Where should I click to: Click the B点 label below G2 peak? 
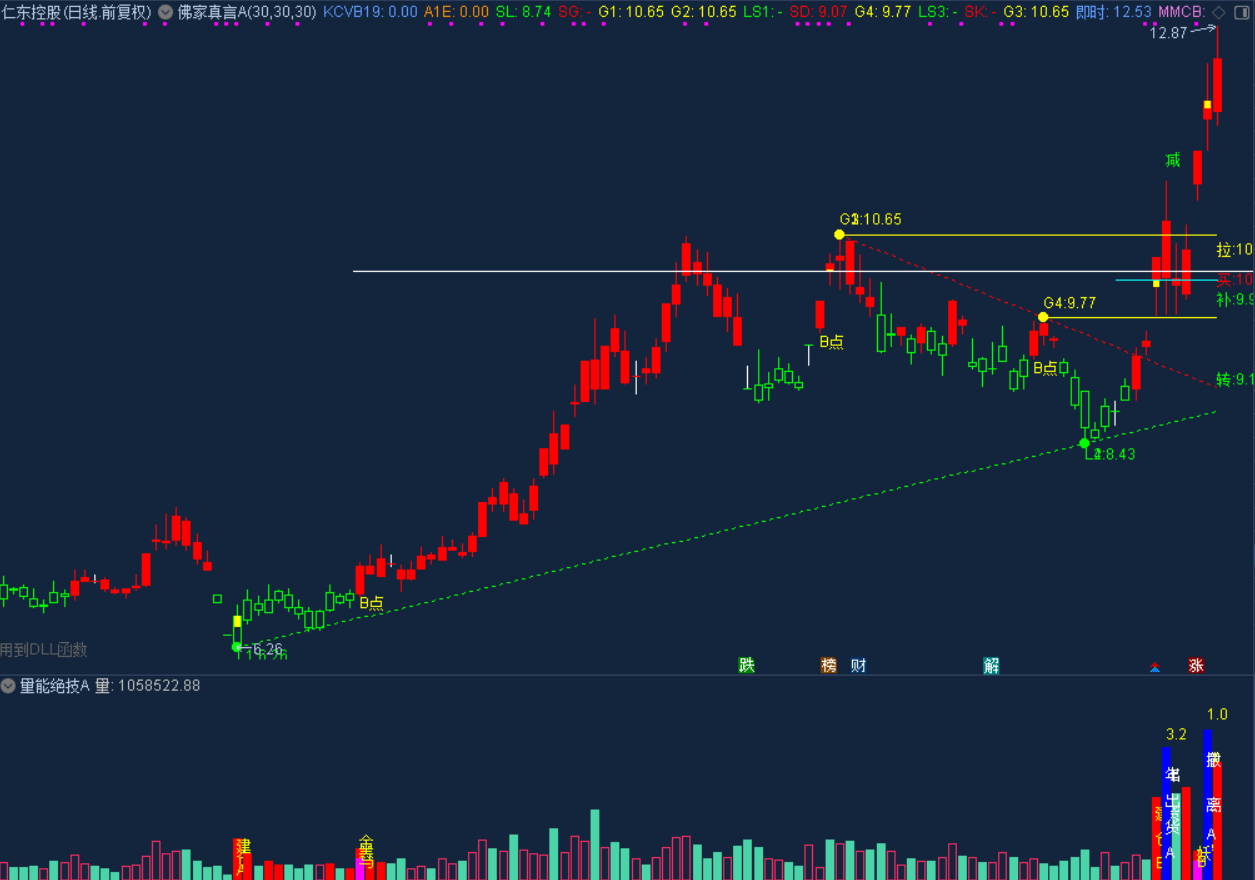tap(831, 342)
